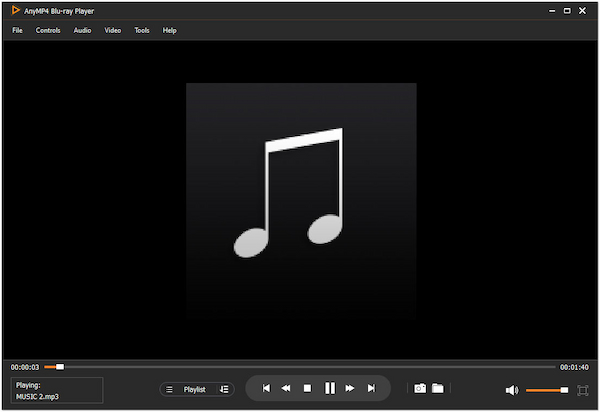Open the snapshot folder icon

438,388
